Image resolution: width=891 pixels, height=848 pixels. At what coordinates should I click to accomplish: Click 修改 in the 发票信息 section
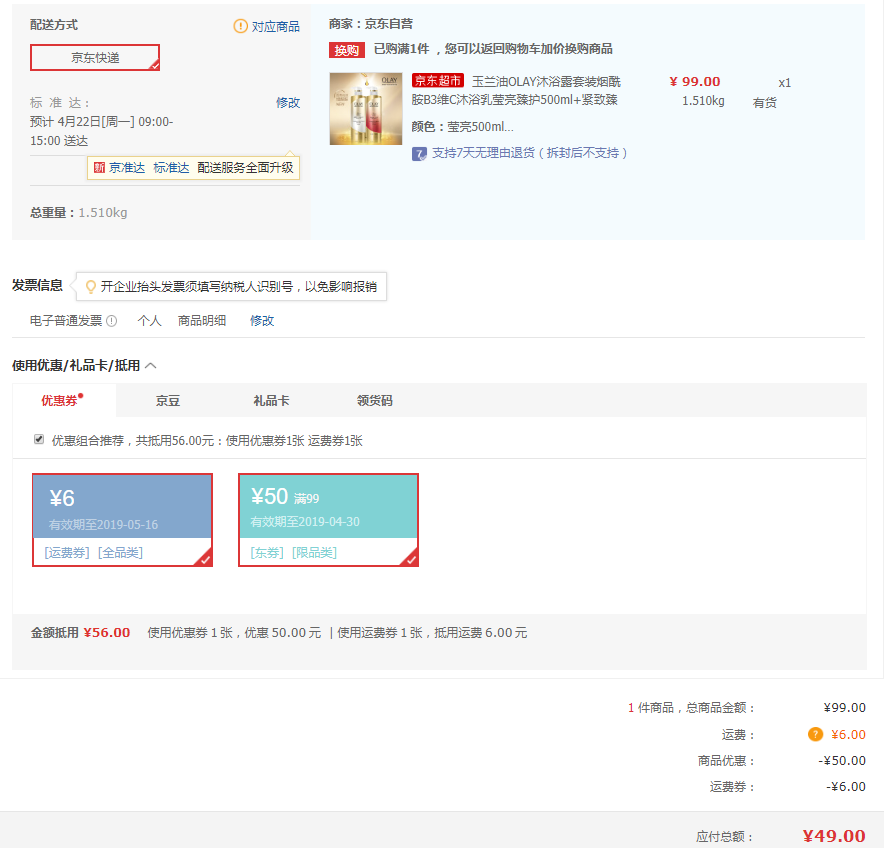[262, 321]
